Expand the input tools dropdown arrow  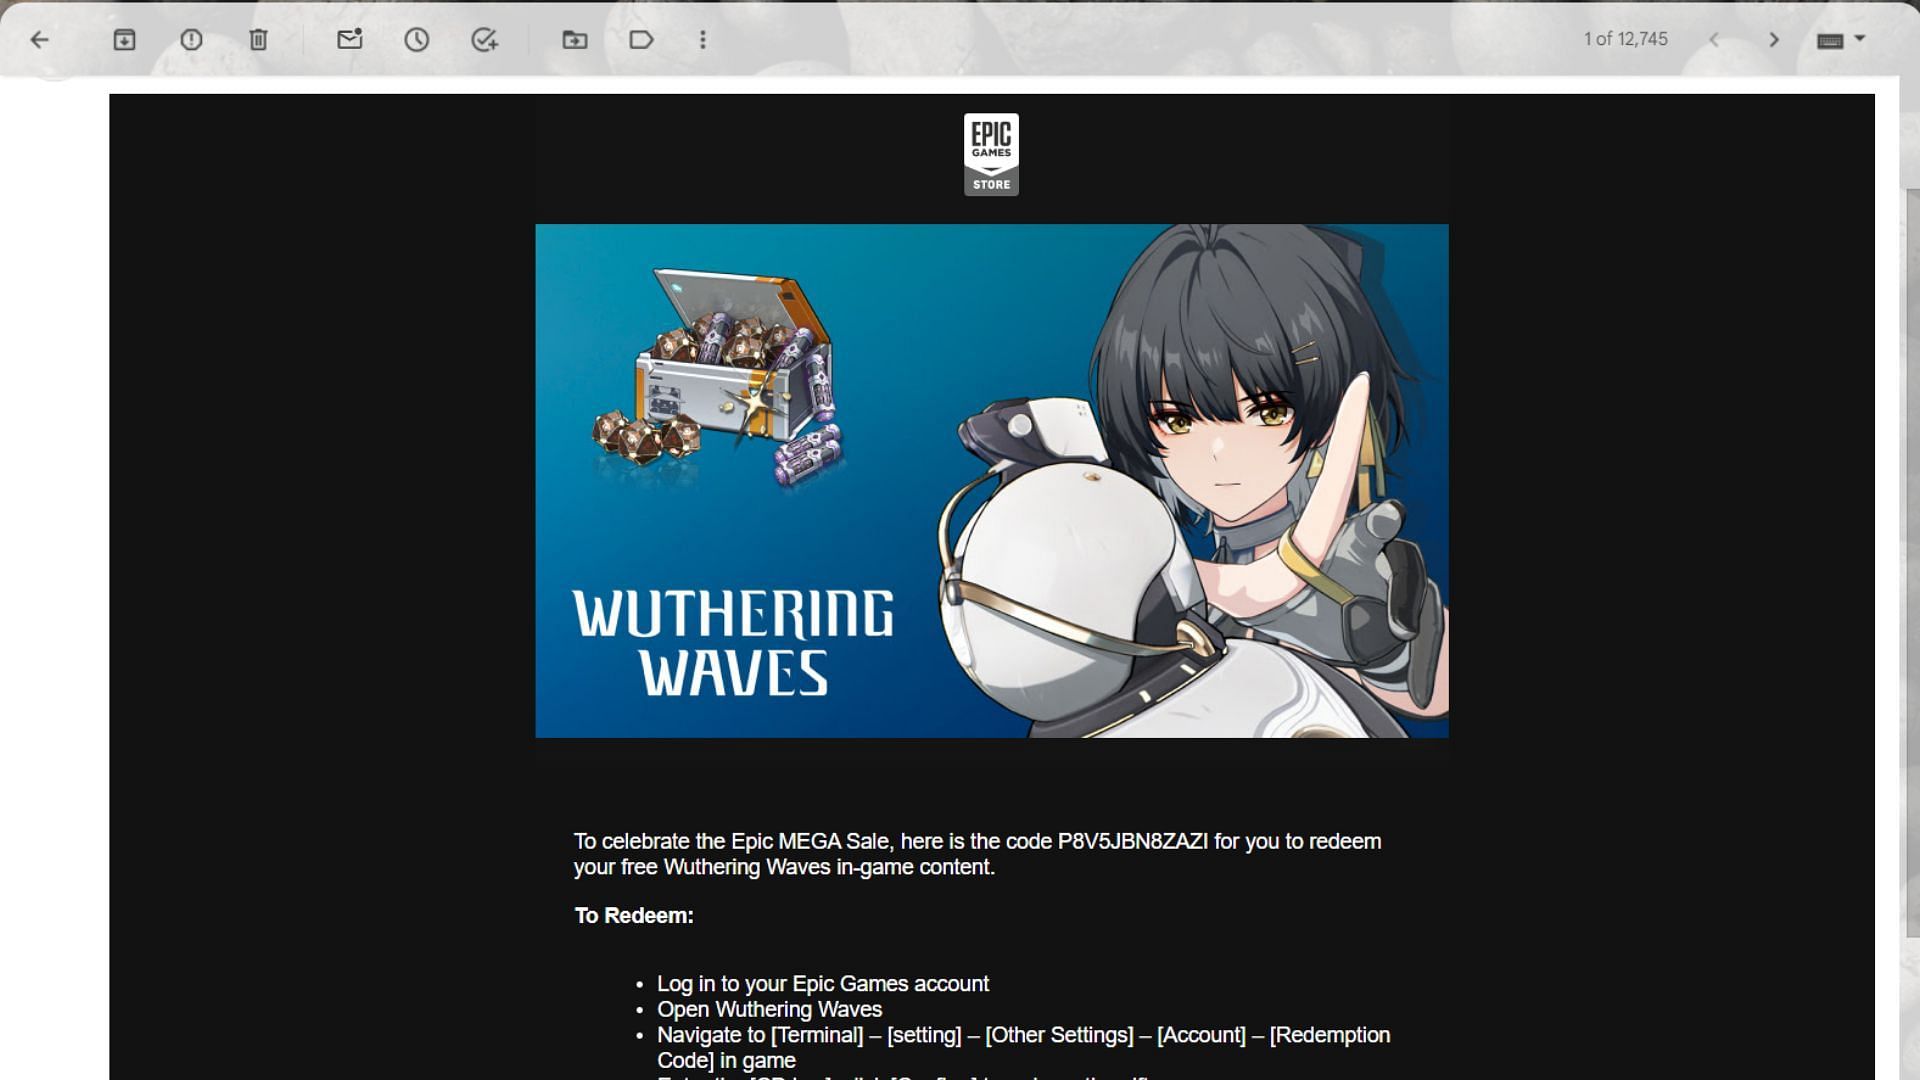1860,38
